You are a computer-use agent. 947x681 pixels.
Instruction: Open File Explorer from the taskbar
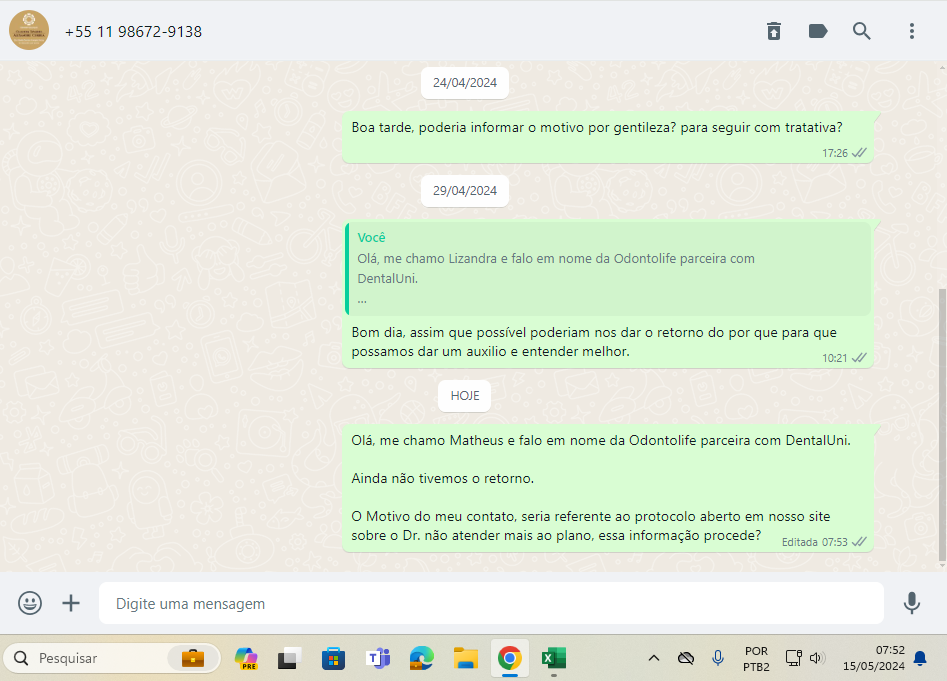[x=465, y=658]
